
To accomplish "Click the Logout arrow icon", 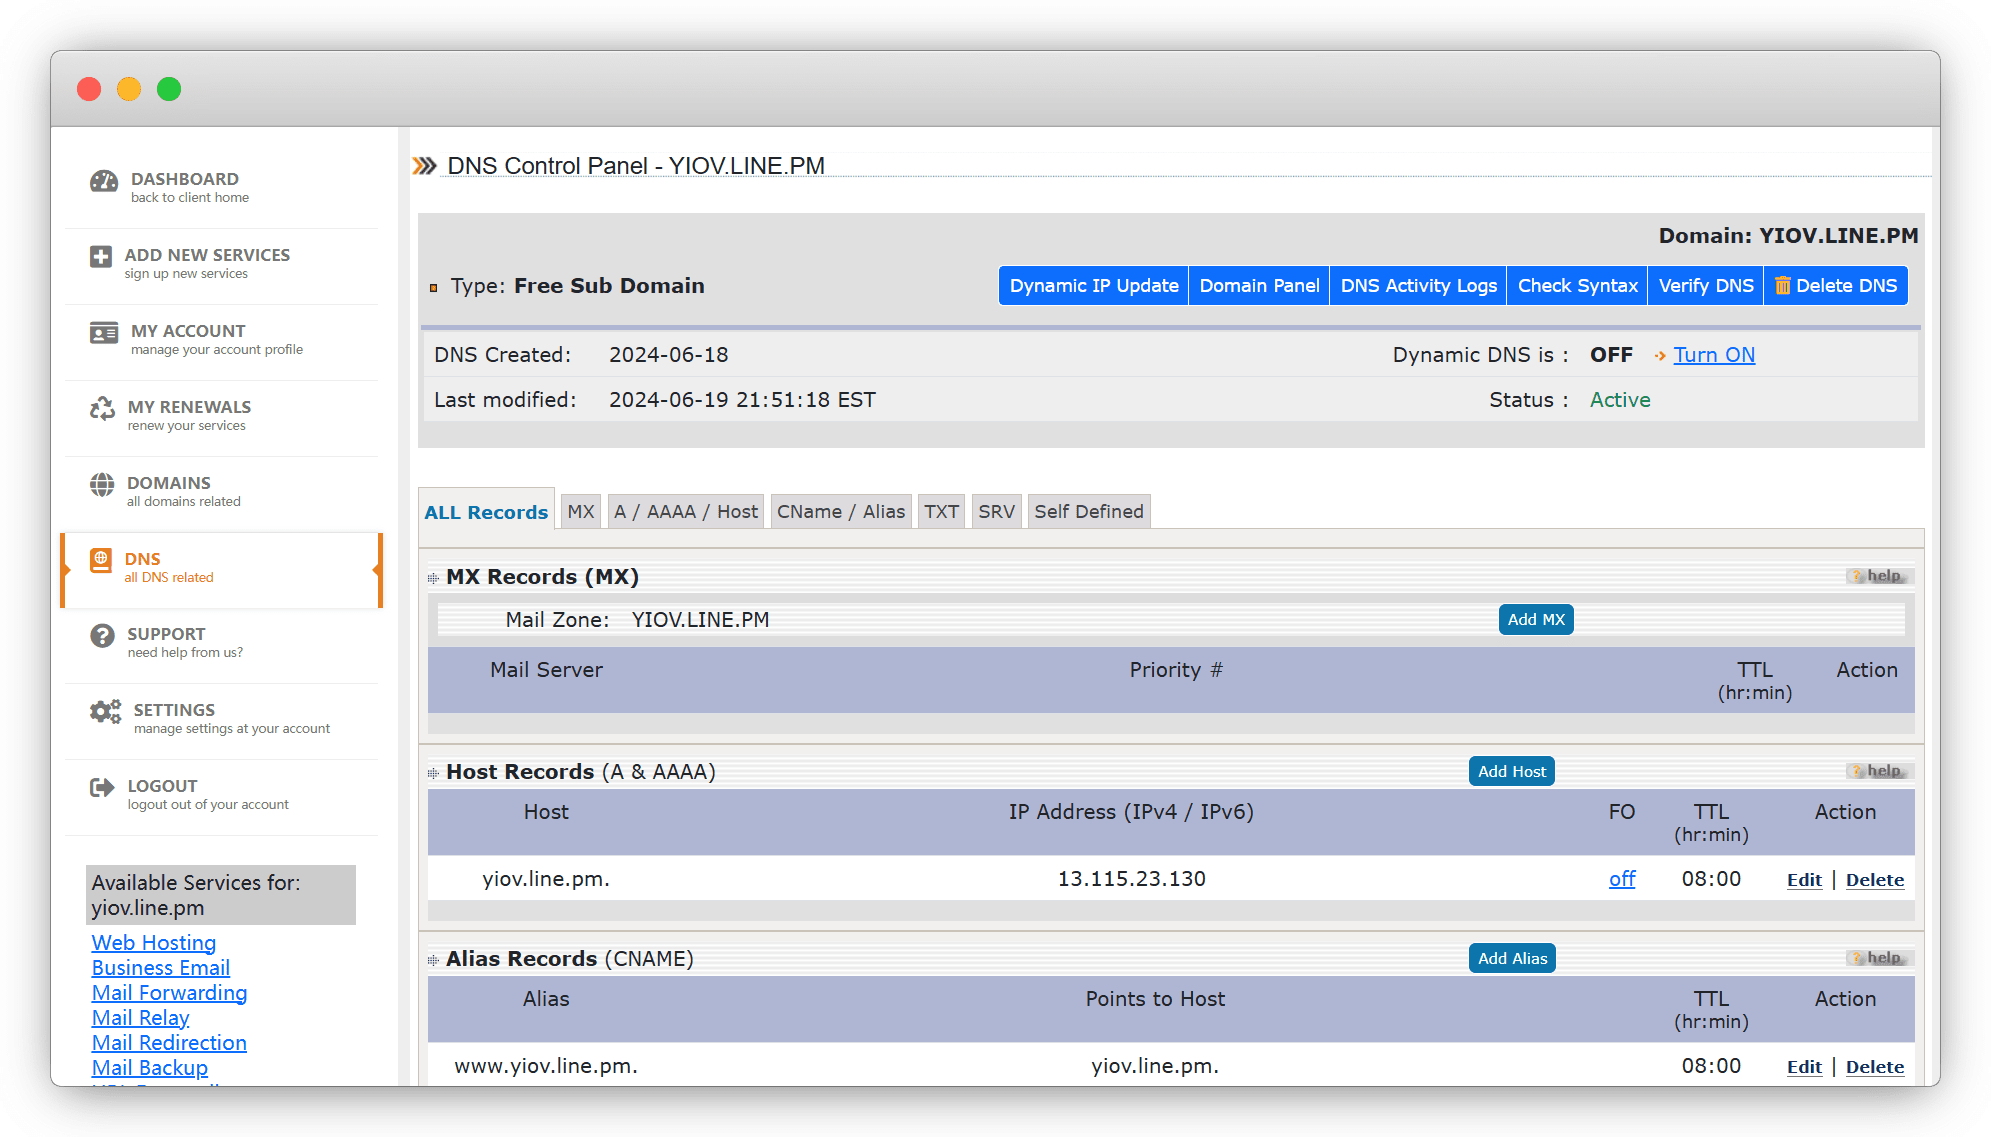I will pyautogui.click(x=102, y=788).
